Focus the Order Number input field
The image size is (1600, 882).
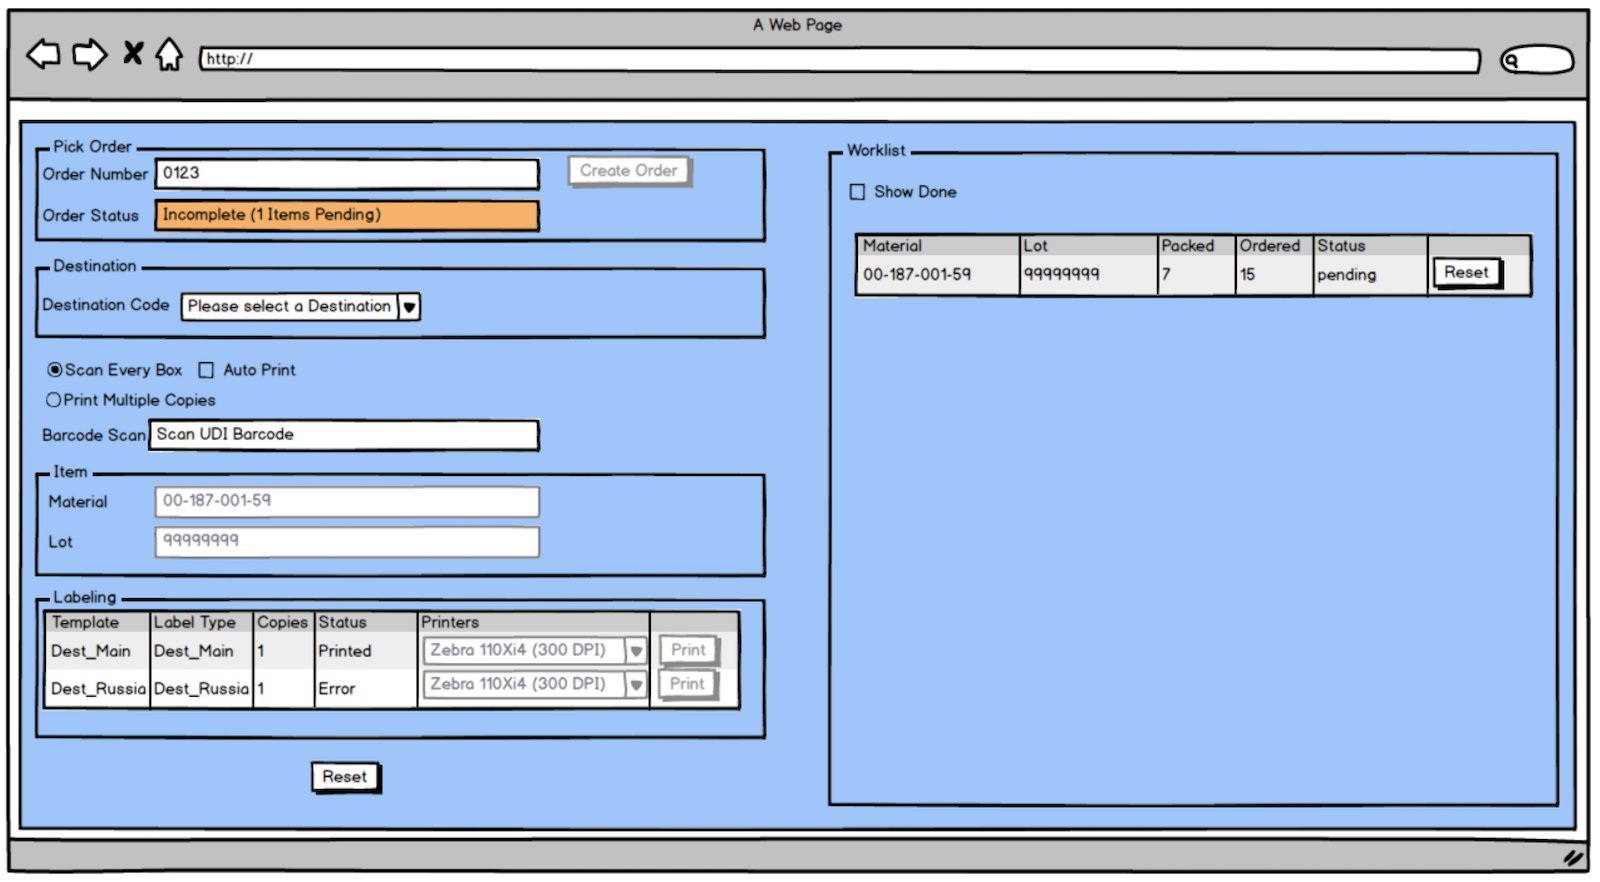[x=346, y=174]
